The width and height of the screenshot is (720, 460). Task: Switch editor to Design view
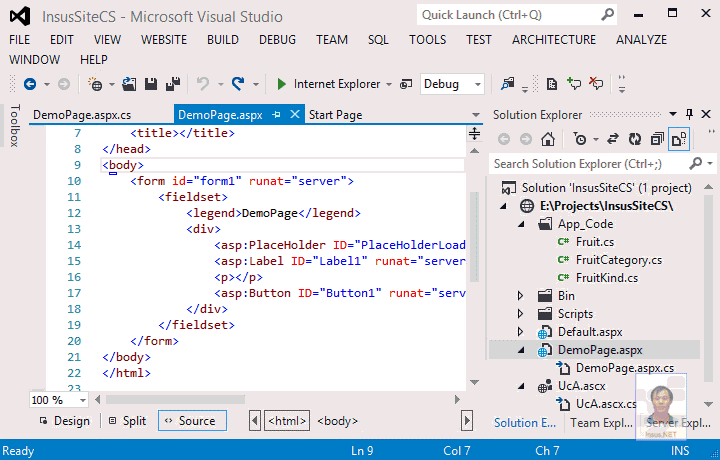tap(65, 421)
